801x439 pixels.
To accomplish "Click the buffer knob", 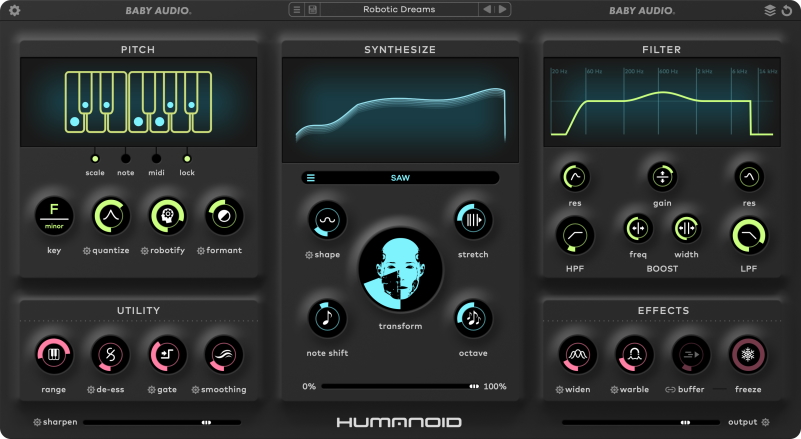I will point(691,354).
